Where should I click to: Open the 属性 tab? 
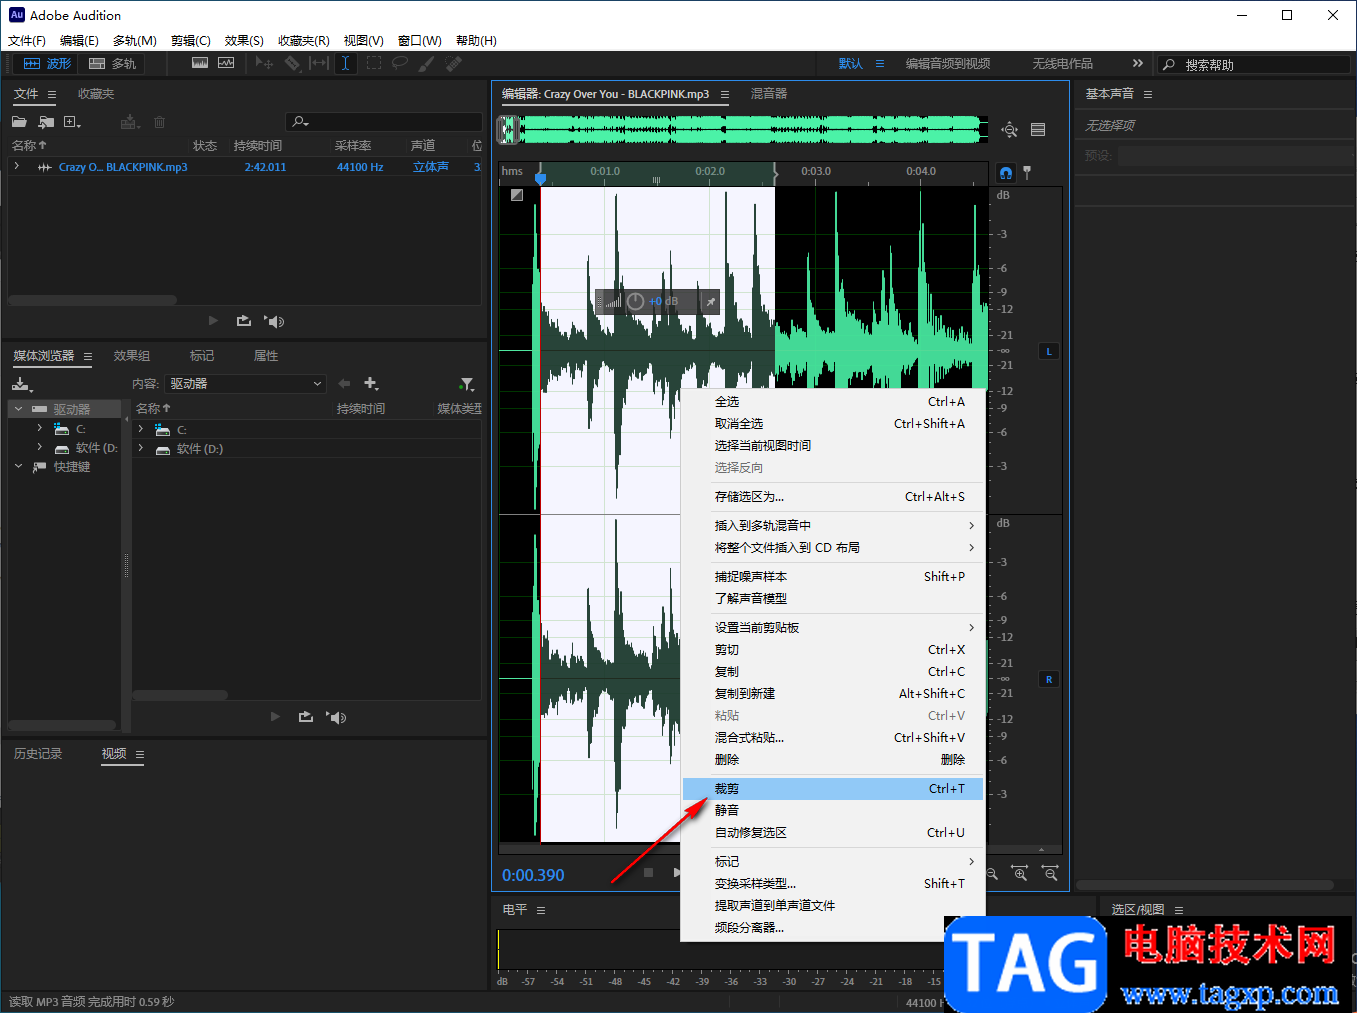pos(266,356)
